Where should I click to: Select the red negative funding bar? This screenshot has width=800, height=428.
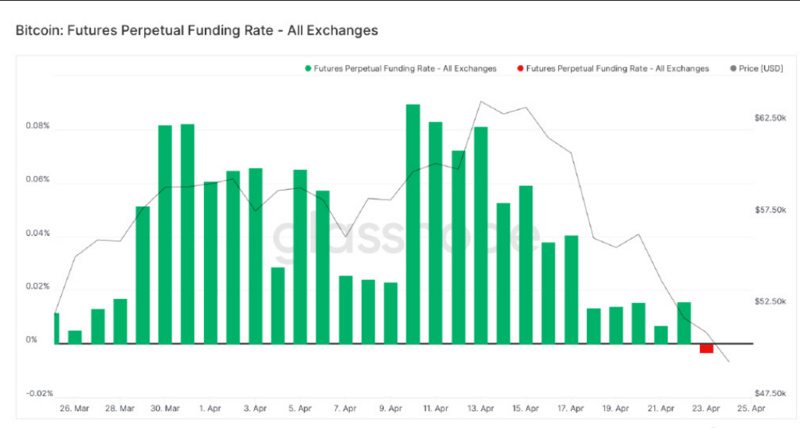706,348
